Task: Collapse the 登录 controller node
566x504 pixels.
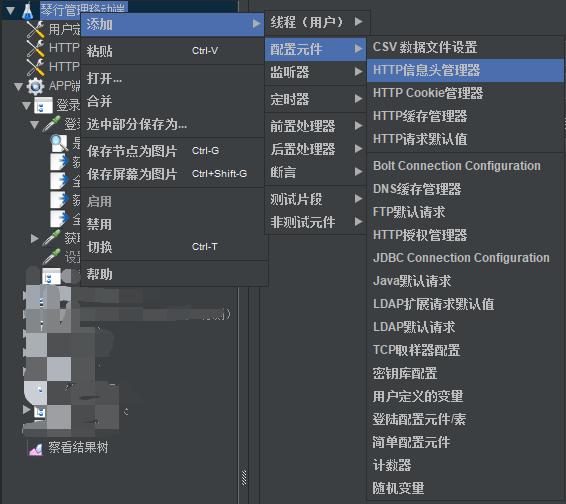Action: click(x=26, y=105)
